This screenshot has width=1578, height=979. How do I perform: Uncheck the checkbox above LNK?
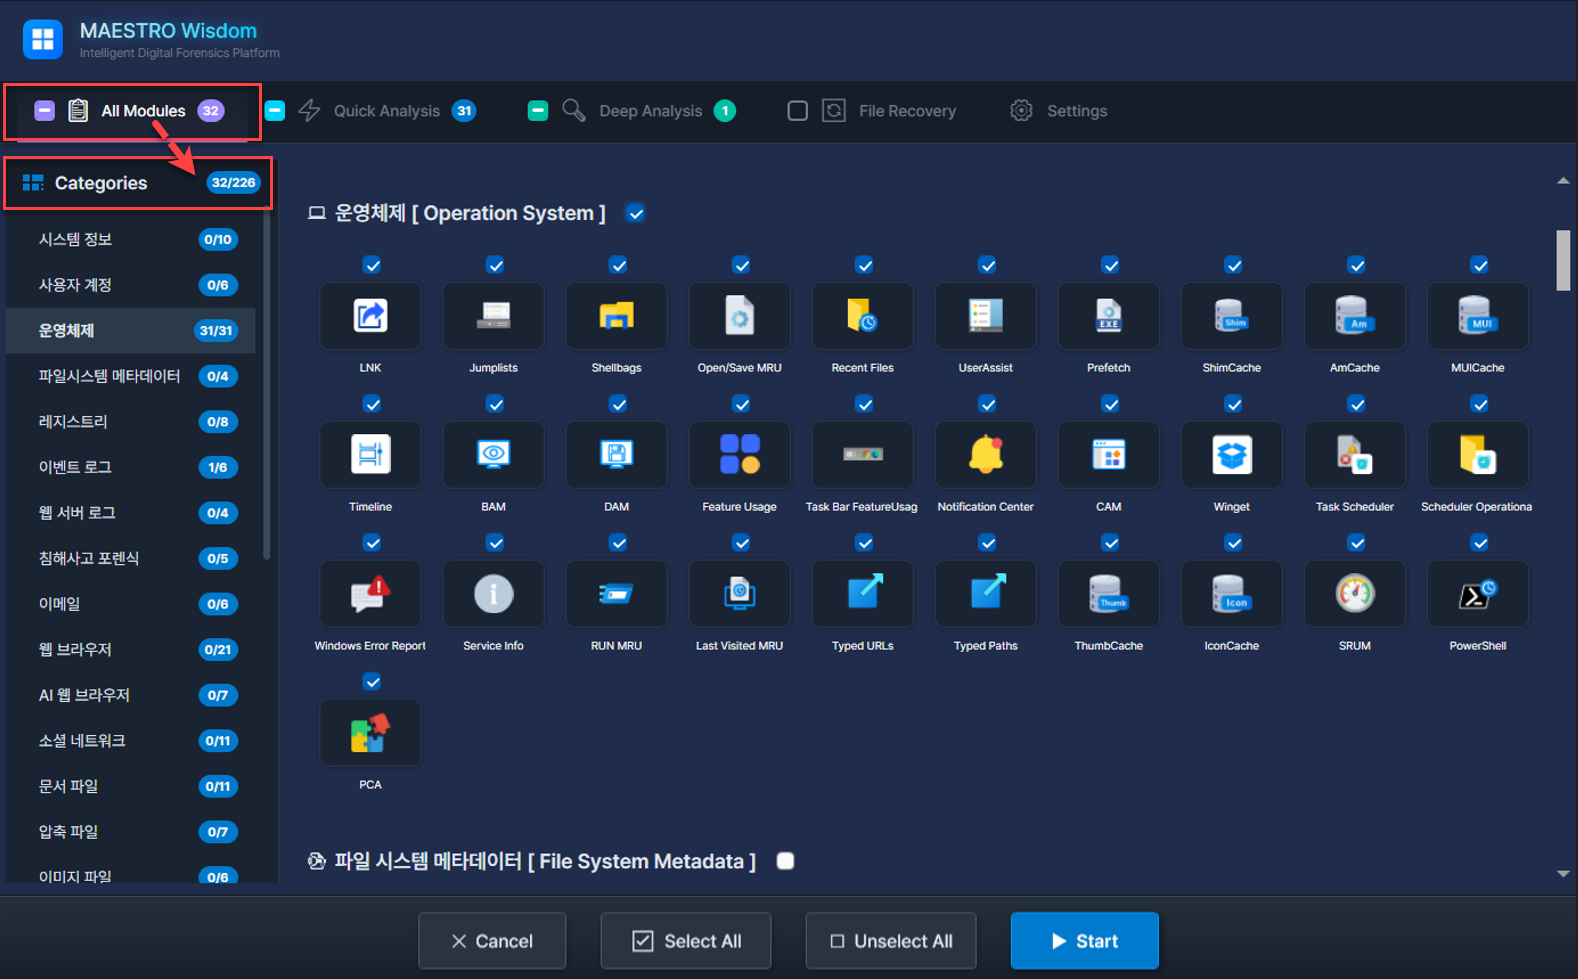[x=372, y=265]
